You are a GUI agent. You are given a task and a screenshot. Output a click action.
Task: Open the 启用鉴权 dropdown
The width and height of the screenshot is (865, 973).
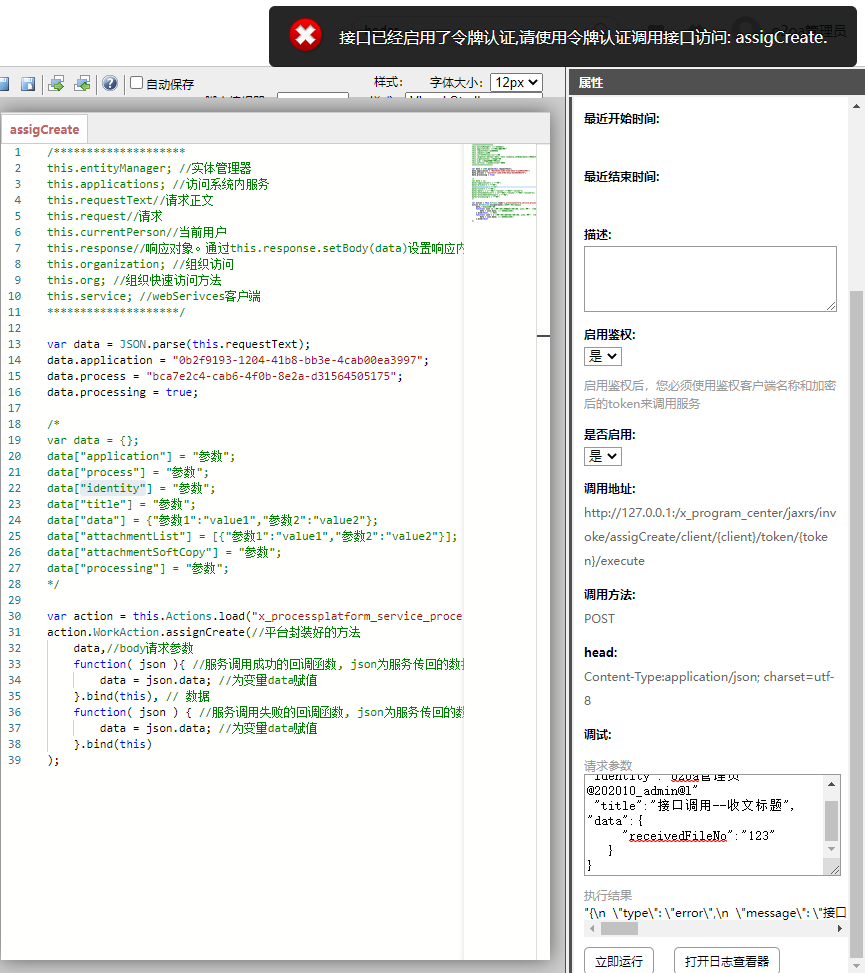602,356
